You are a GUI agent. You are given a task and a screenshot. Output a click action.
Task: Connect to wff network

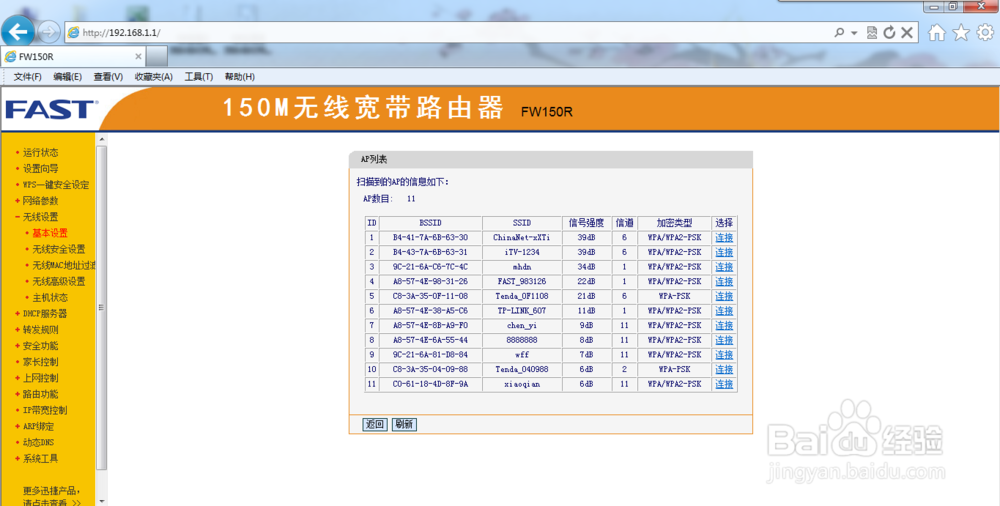724,355
